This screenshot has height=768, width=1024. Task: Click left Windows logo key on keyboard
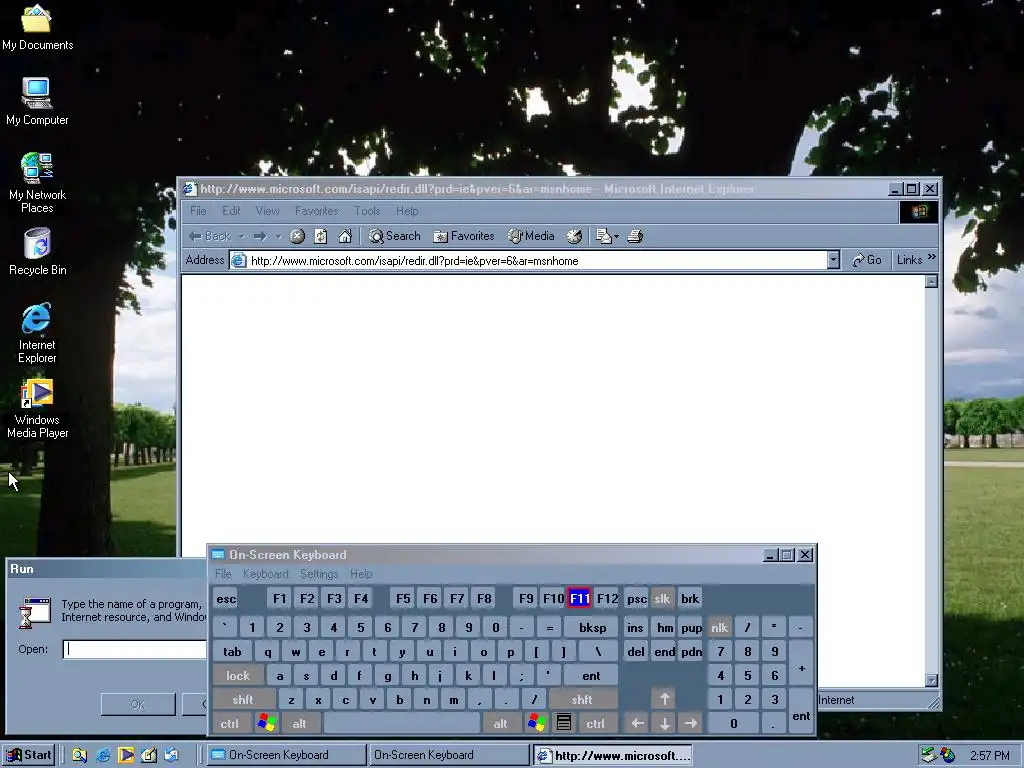[266, 724]
